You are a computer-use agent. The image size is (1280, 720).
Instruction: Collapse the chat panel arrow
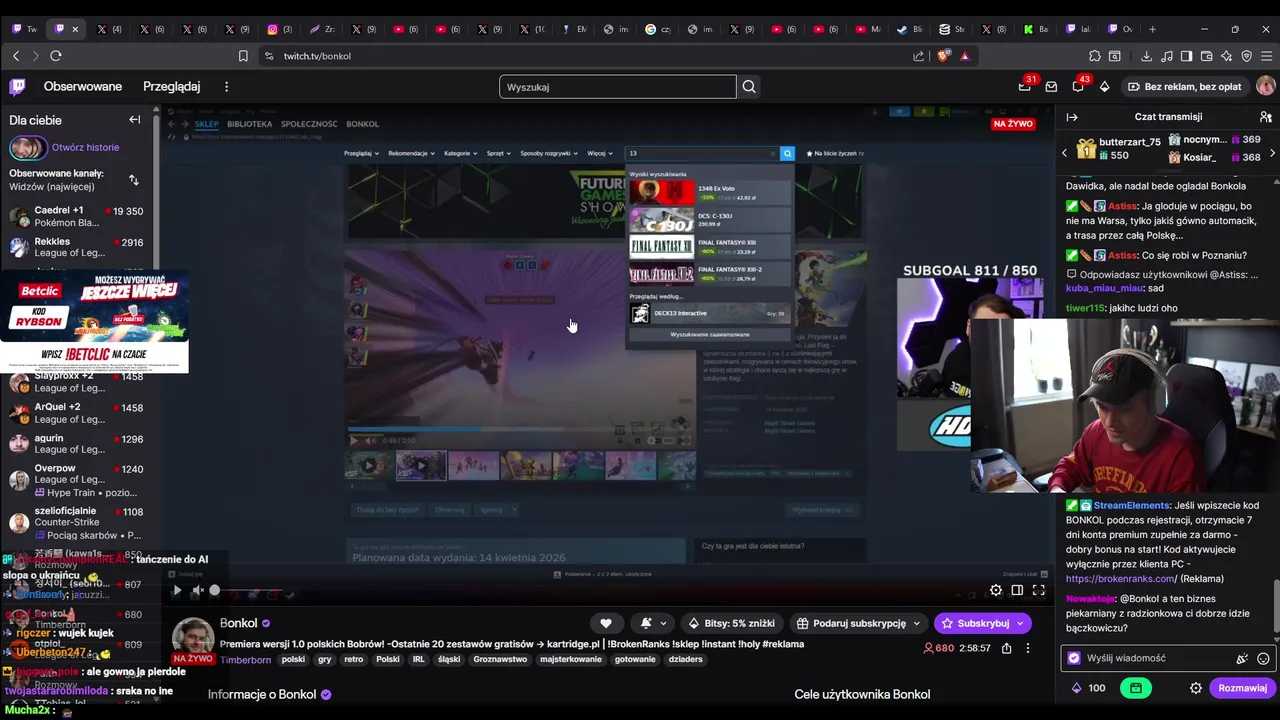[x=1072, y=117]
